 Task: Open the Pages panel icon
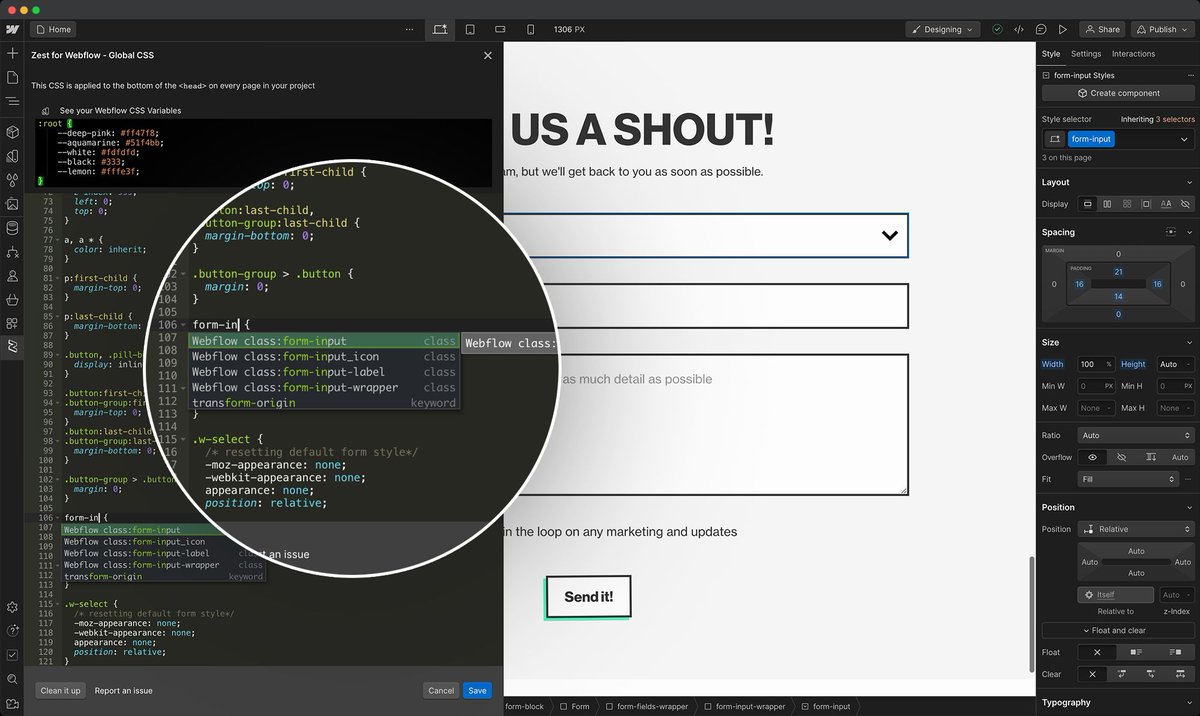click(x=12, y=77)
